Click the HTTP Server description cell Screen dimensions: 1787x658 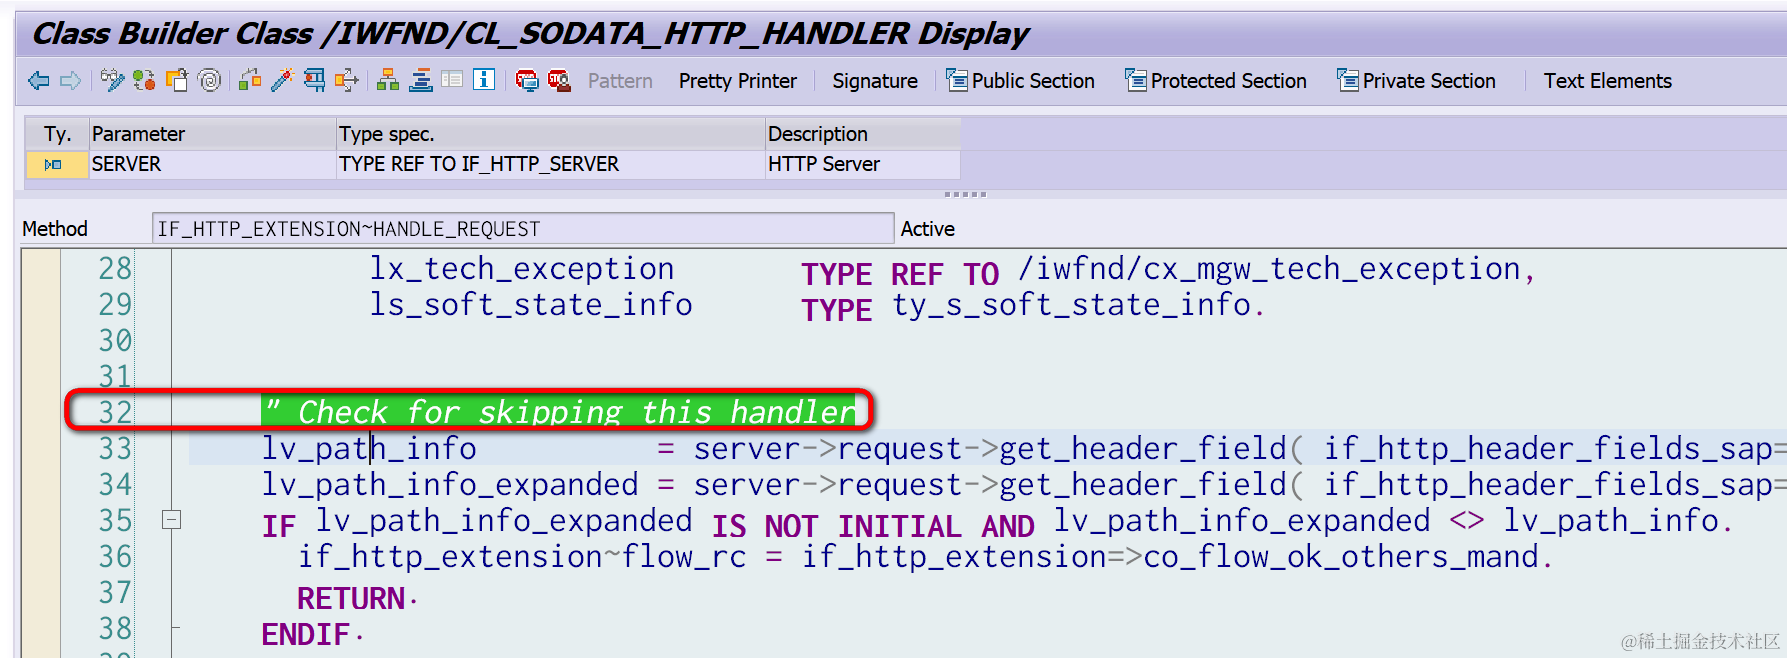[x=862, y=164]
